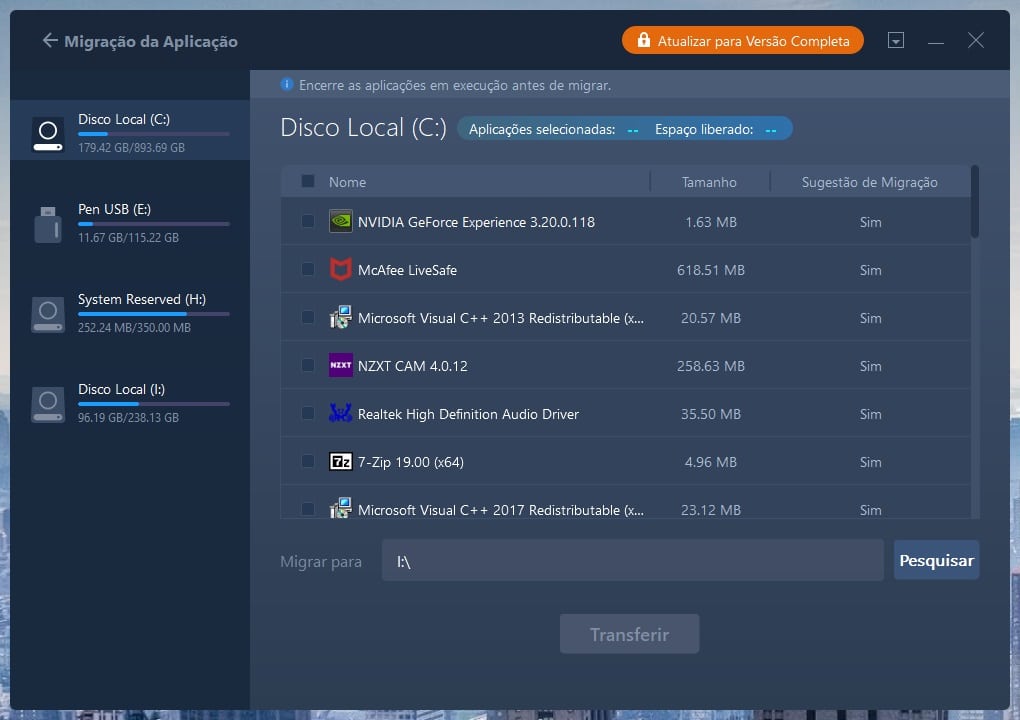This screenshot has width=1020, height=720.
Task: Open the dropdown menu in the title bar
Action: (x=896, y=41)
